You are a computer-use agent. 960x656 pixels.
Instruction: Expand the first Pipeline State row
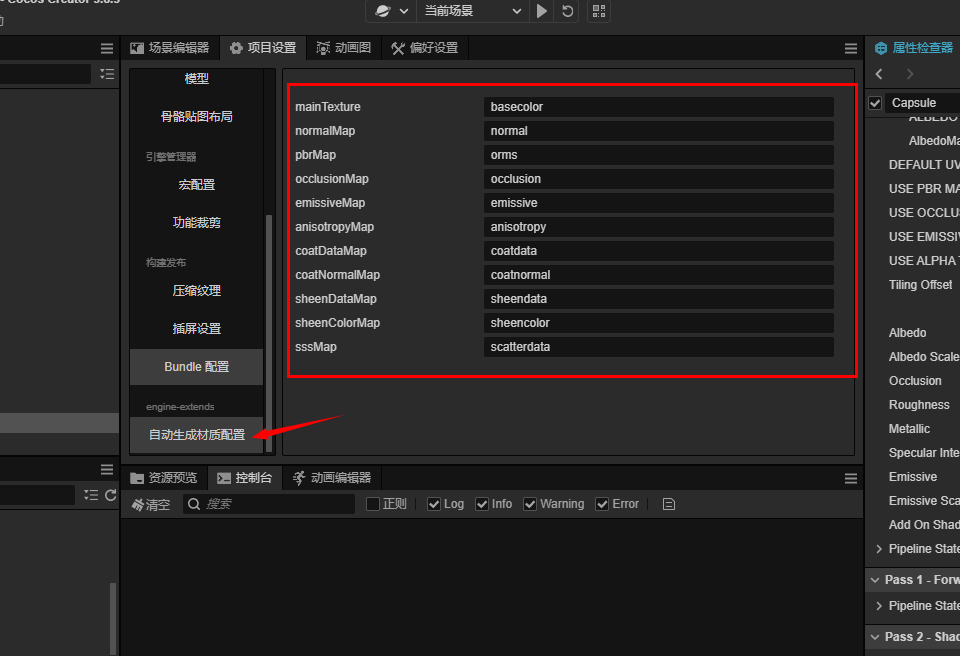(x=879, y=549)
